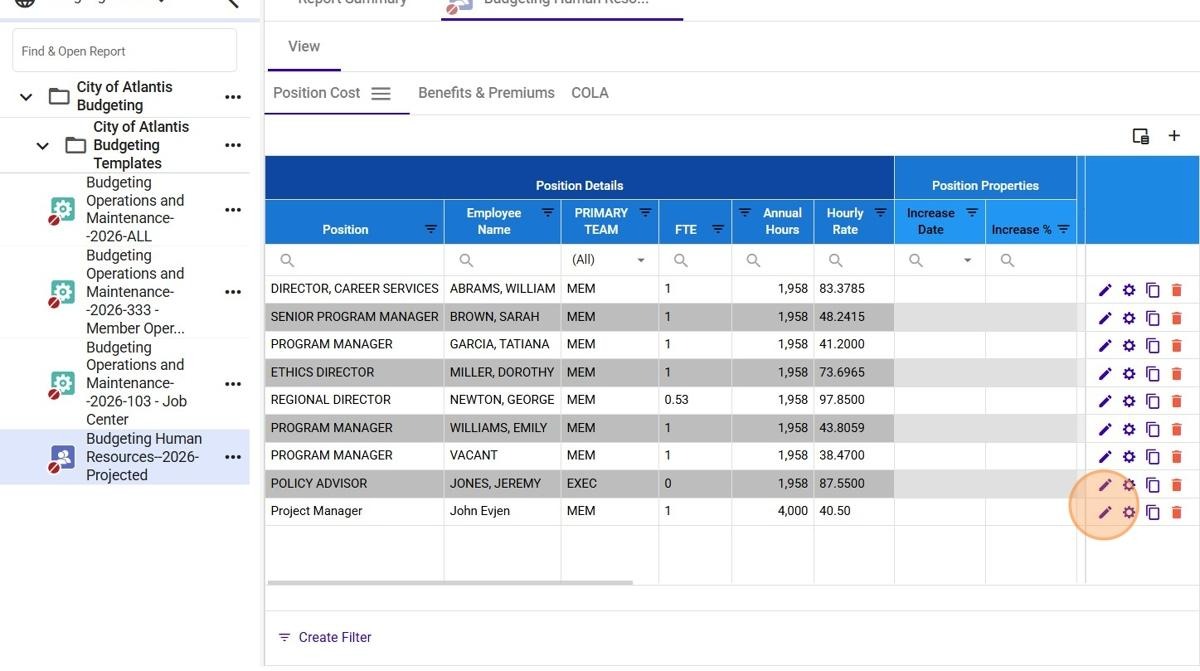Screen dimensions: 1200x671
Task: Filter the Position column header
Action: [431, 229]
